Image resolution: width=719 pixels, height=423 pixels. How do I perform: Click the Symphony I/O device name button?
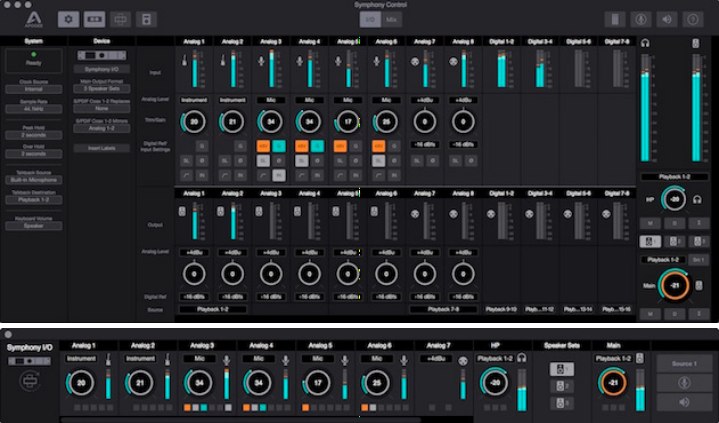[101, 69]
